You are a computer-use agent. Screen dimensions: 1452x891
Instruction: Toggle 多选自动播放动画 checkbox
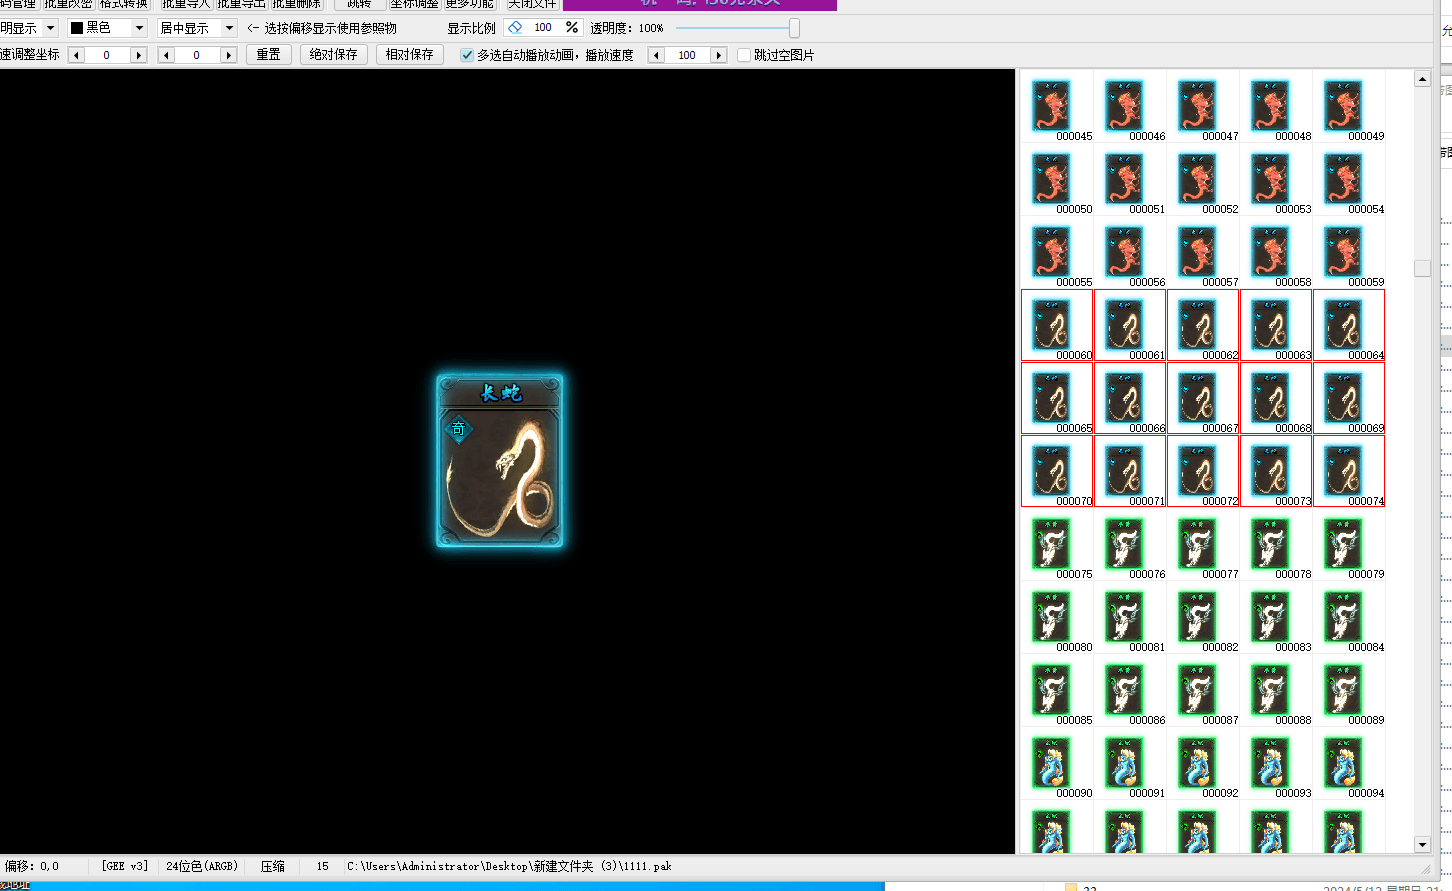click(x=466, y=55)
